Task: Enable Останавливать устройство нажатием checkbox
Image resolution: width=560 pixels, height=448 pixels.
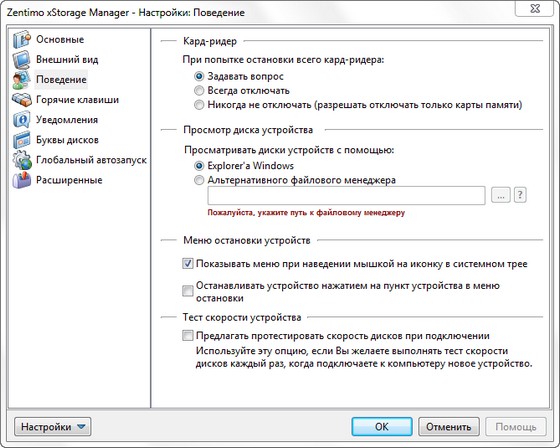Action: (x=188, y=291)
